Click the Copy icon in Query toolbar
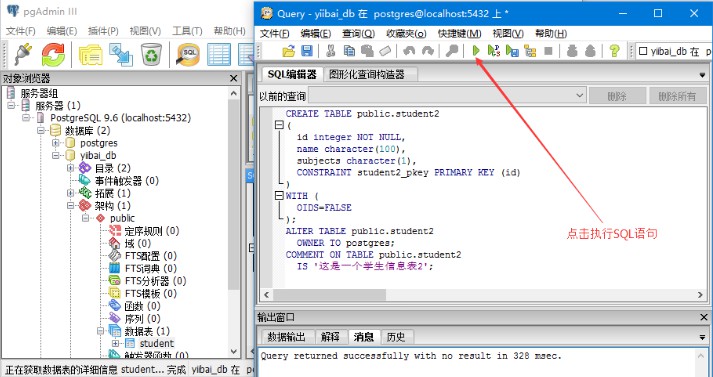713x377 pixels. (x=349, y=50)
